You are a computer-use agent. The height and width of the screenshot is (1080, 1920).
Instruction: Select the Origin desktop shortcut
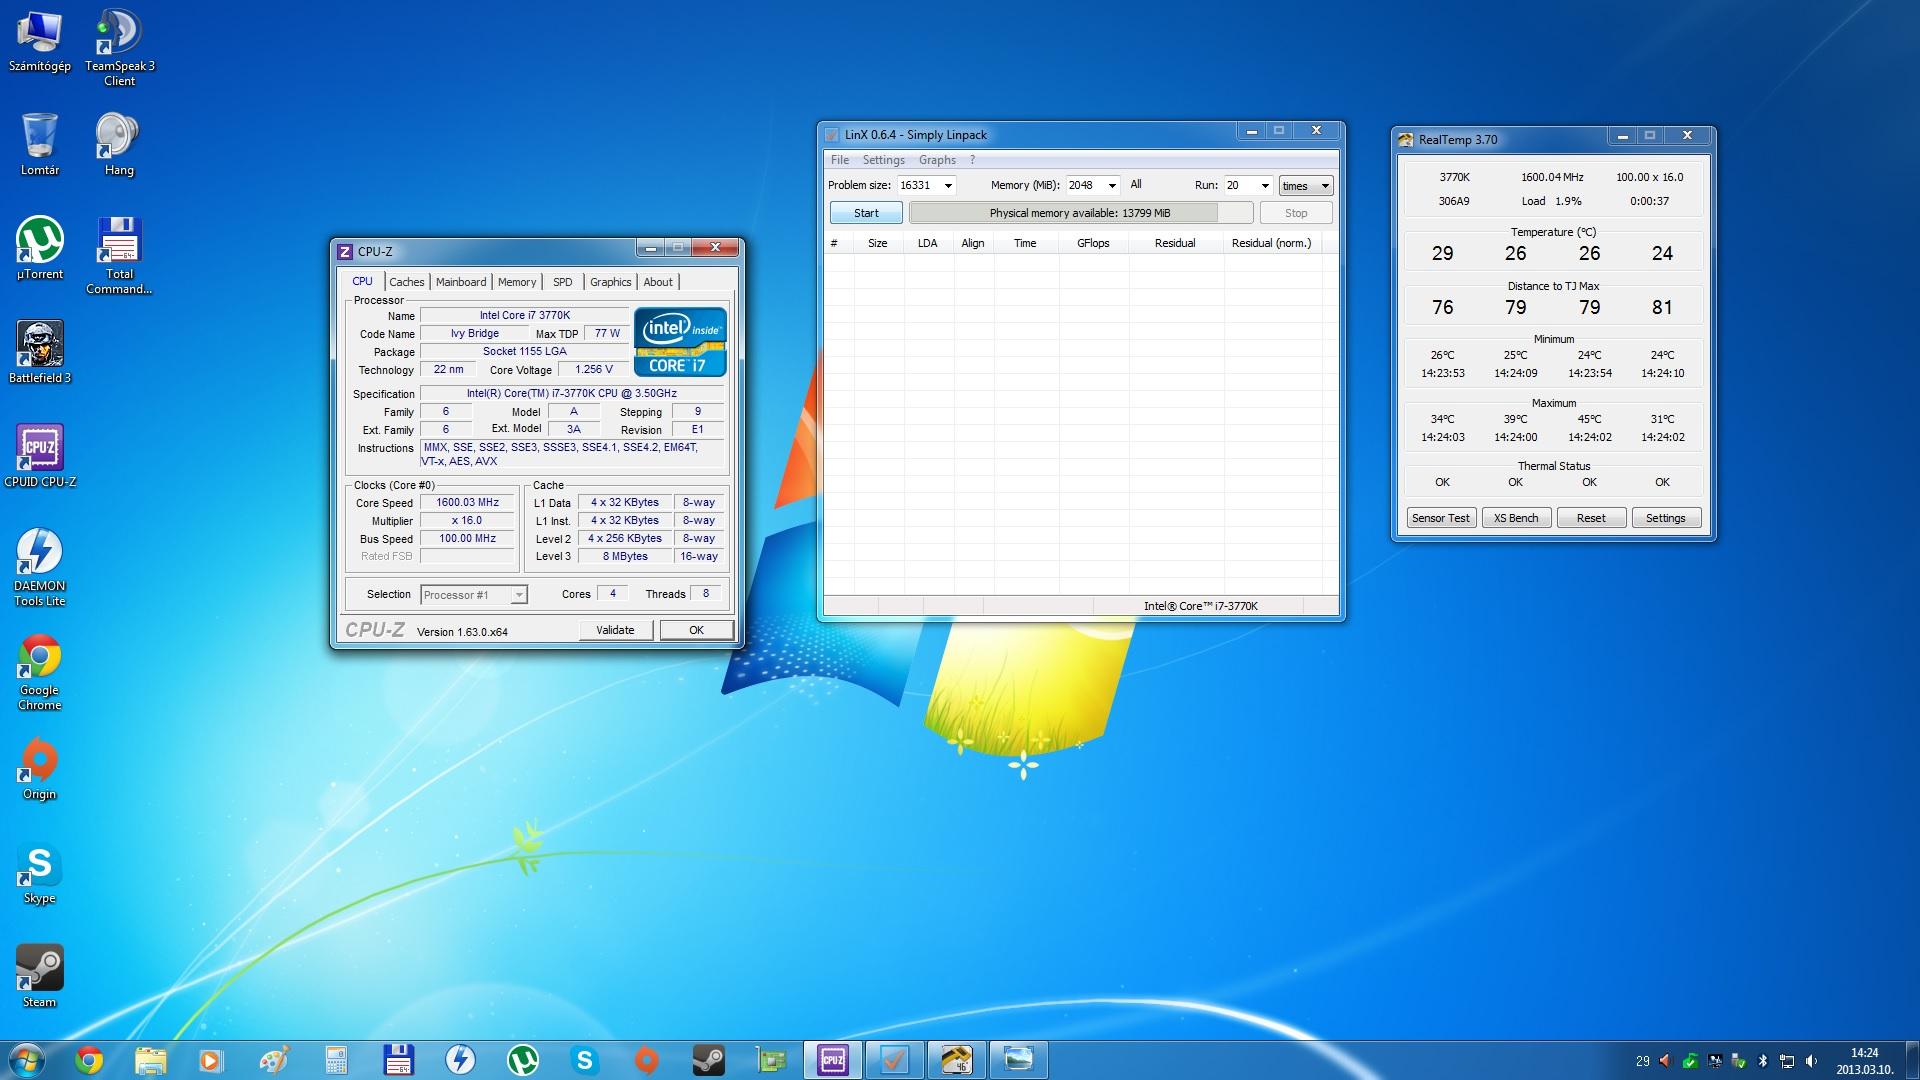(40, 769)
